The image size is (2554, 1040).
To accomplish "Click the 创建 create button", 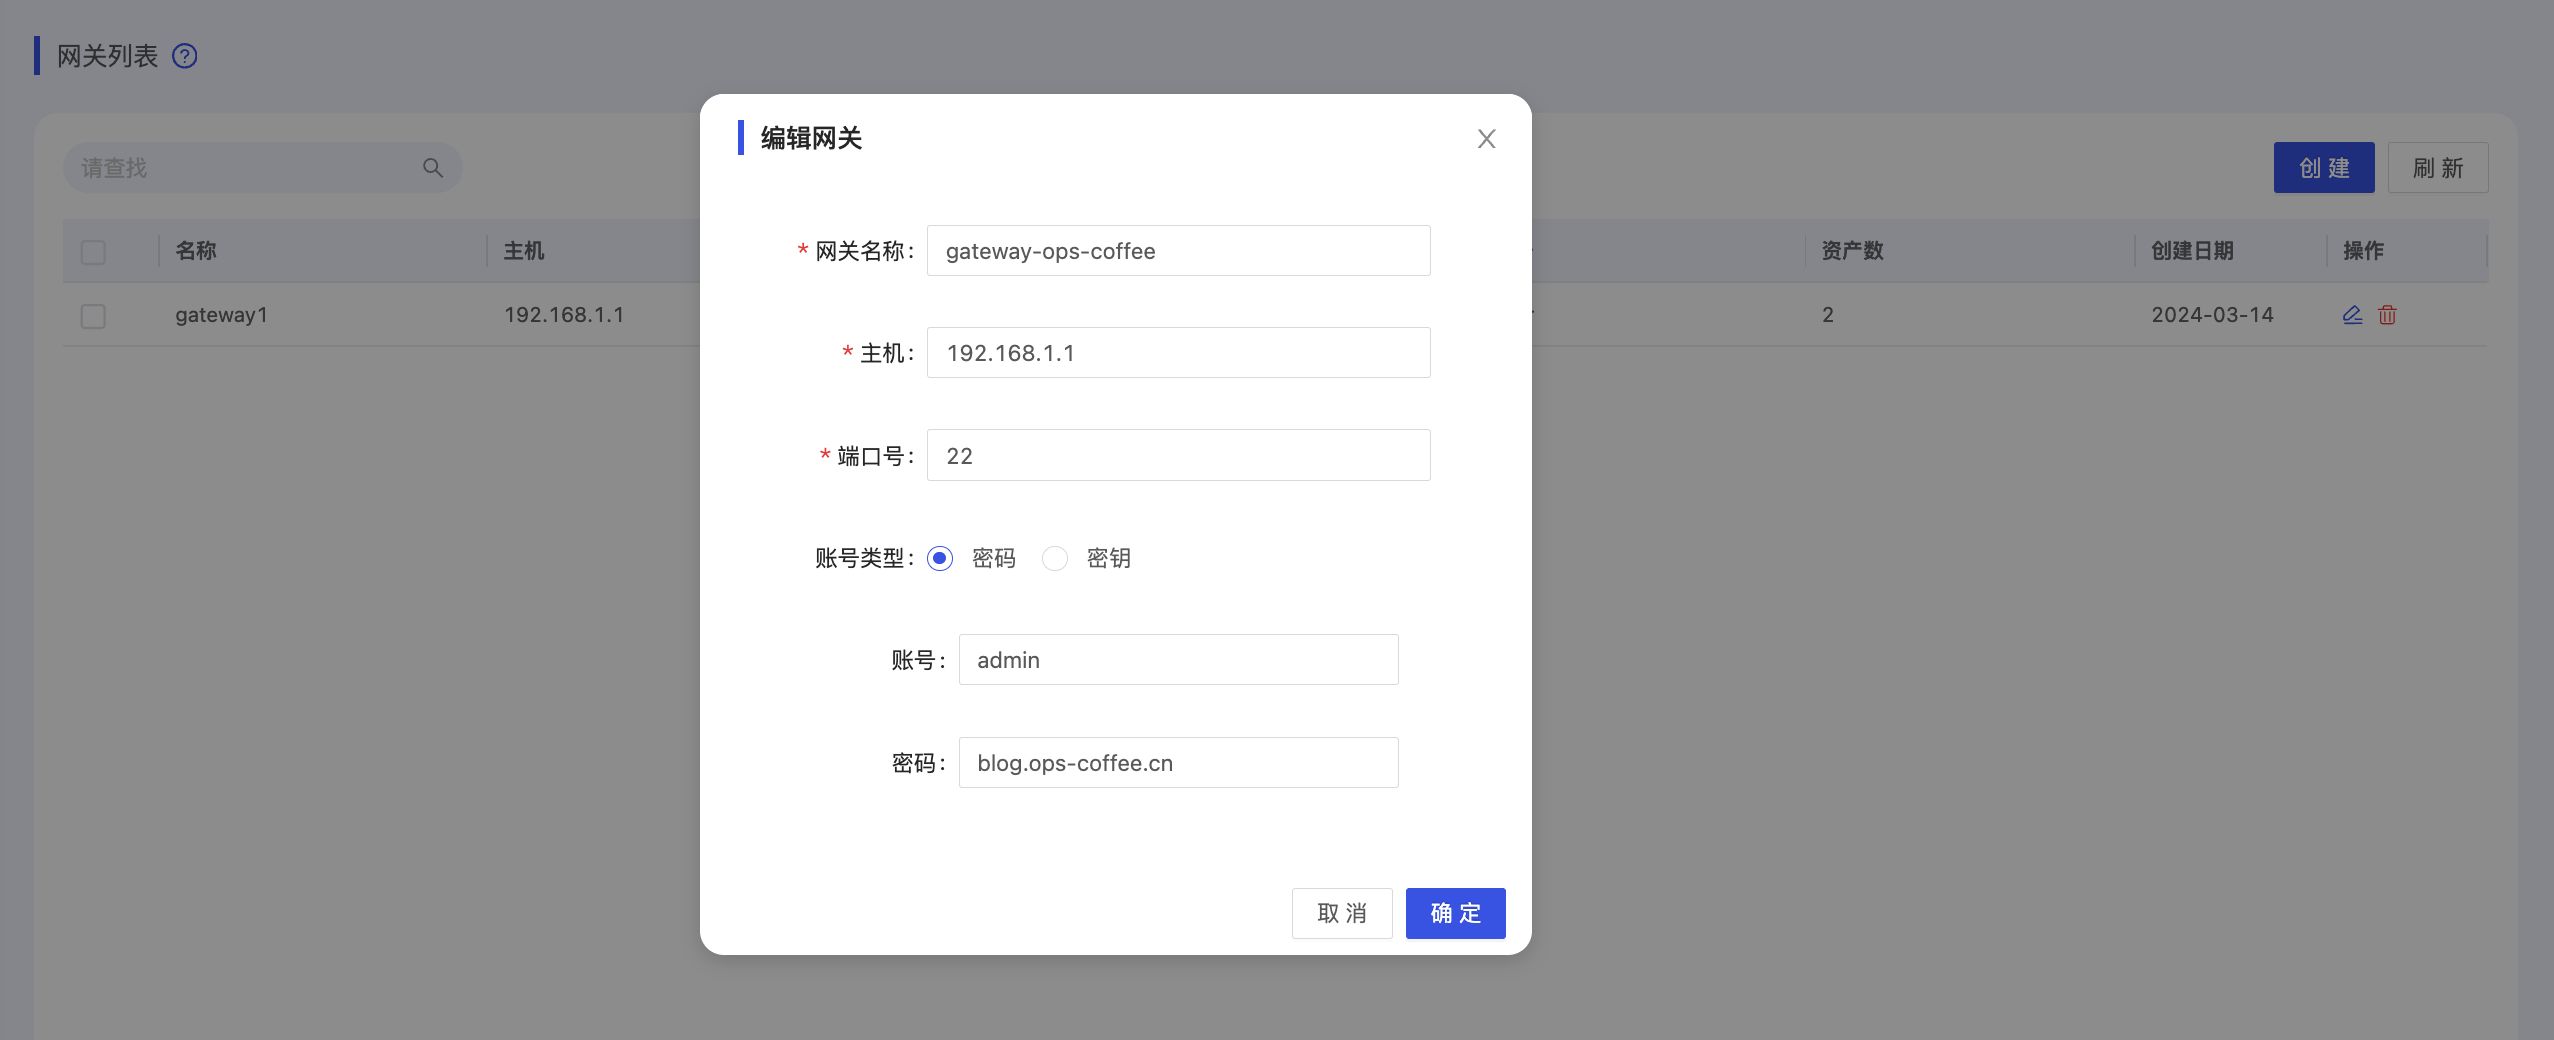I will pos(2323,168).
